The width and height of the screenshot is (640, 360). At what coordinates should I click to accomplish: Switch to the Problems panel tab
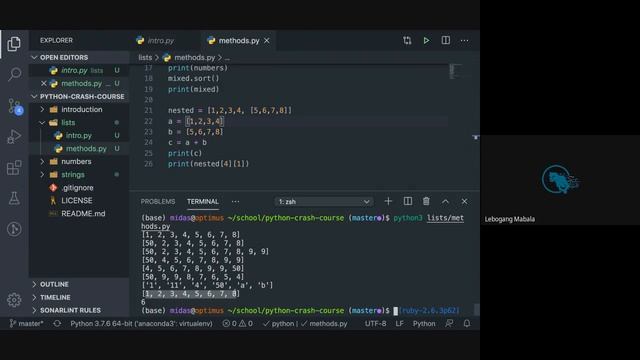click(x=158, y=202)
